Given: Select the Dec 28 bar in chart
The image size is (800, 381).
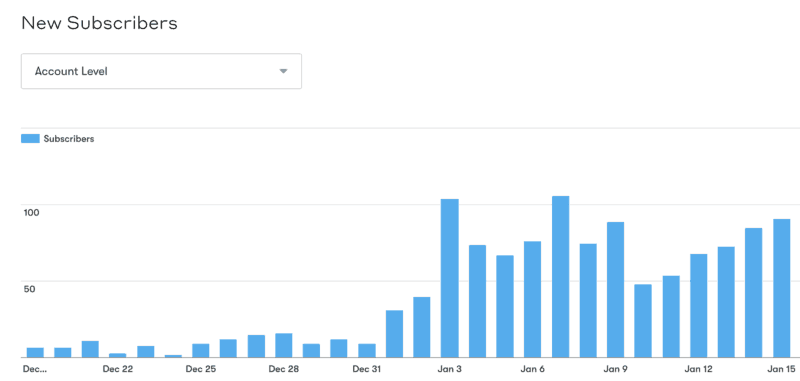Looking at the screenshot, I should (x=284, y=345).
